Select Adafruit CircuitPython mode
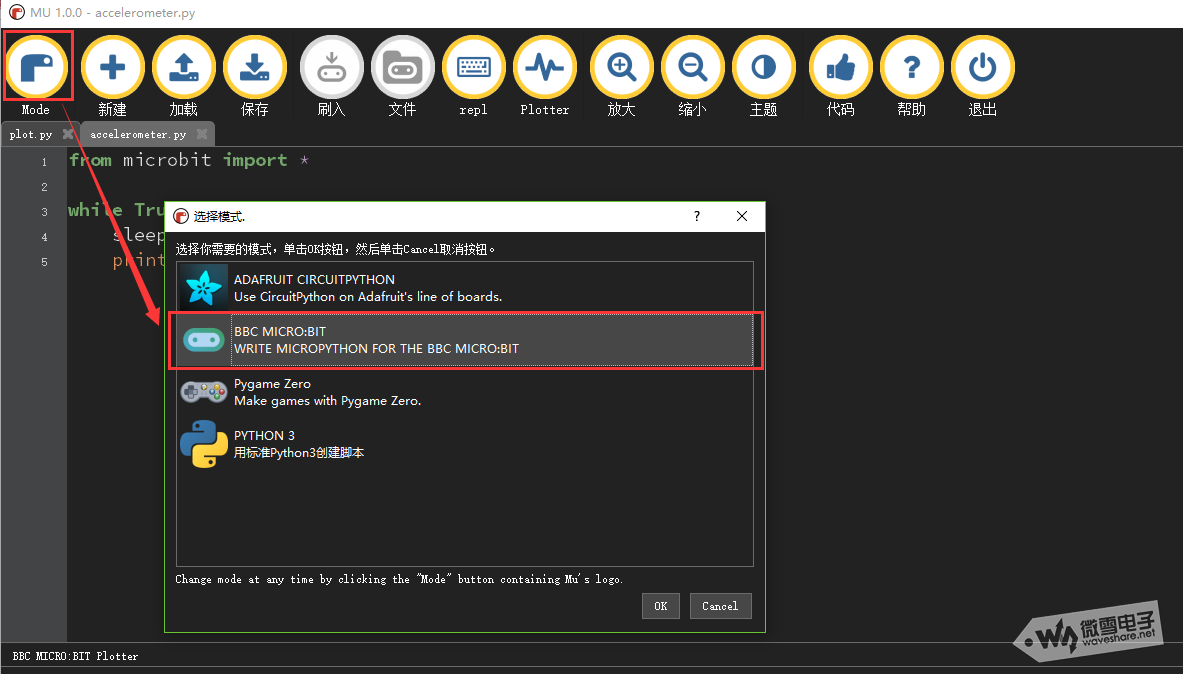Image resolution: width=1183 pixels, height=674 pixels. (464, 288)
